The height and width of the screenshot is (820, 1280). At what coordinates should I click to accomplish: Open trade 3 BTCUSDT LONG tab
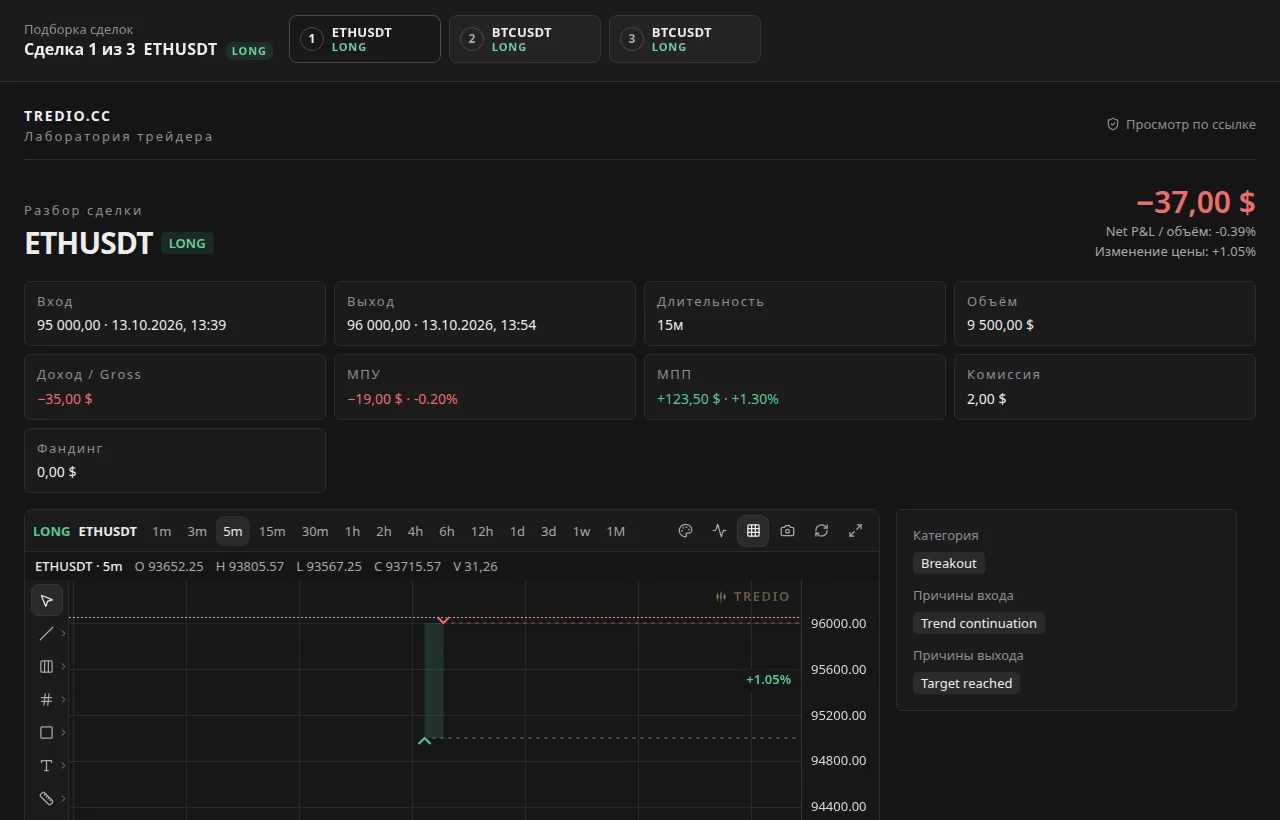pyautogui.click(x=685, y=39)
